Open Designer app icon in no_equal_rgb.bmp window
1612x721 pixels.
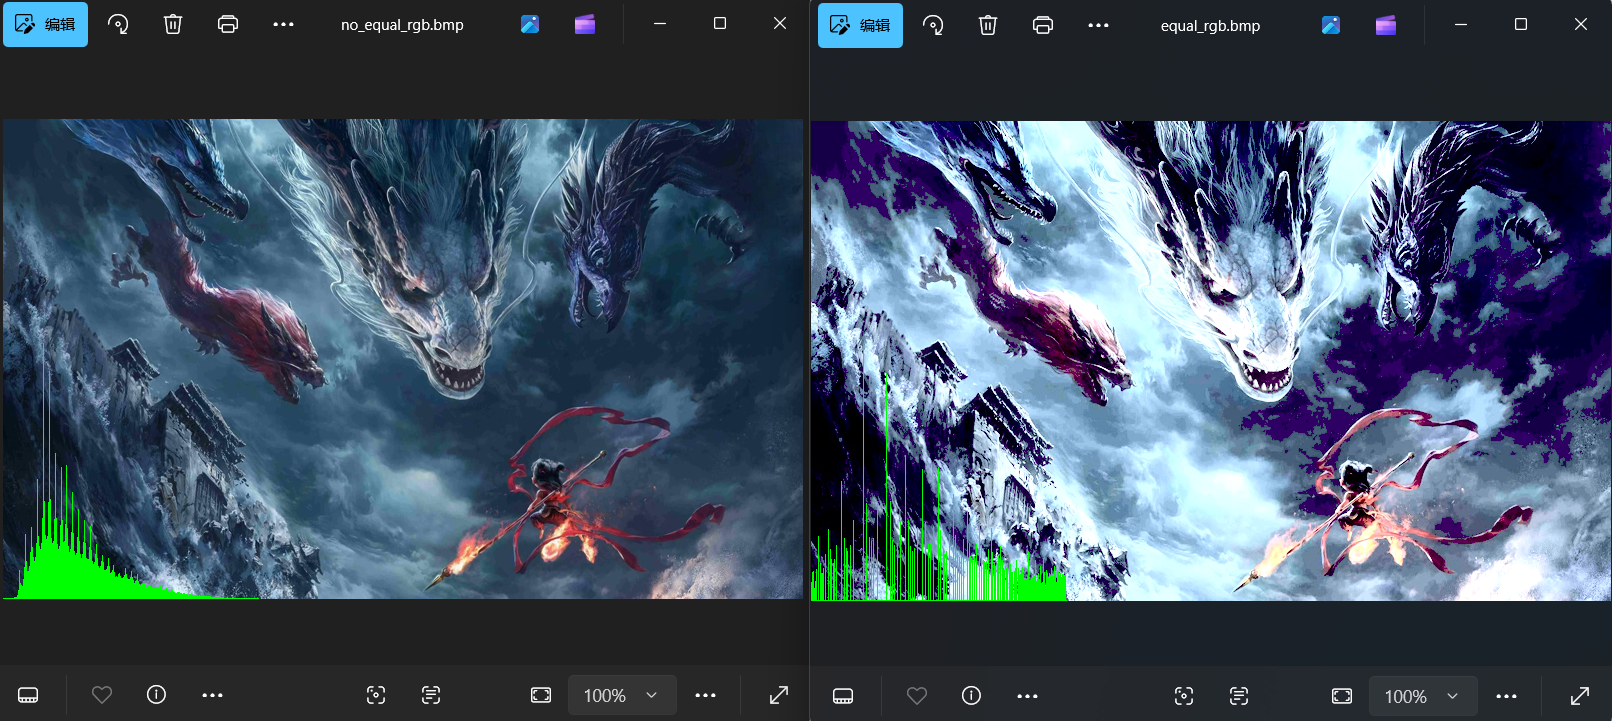coord(530,24)
